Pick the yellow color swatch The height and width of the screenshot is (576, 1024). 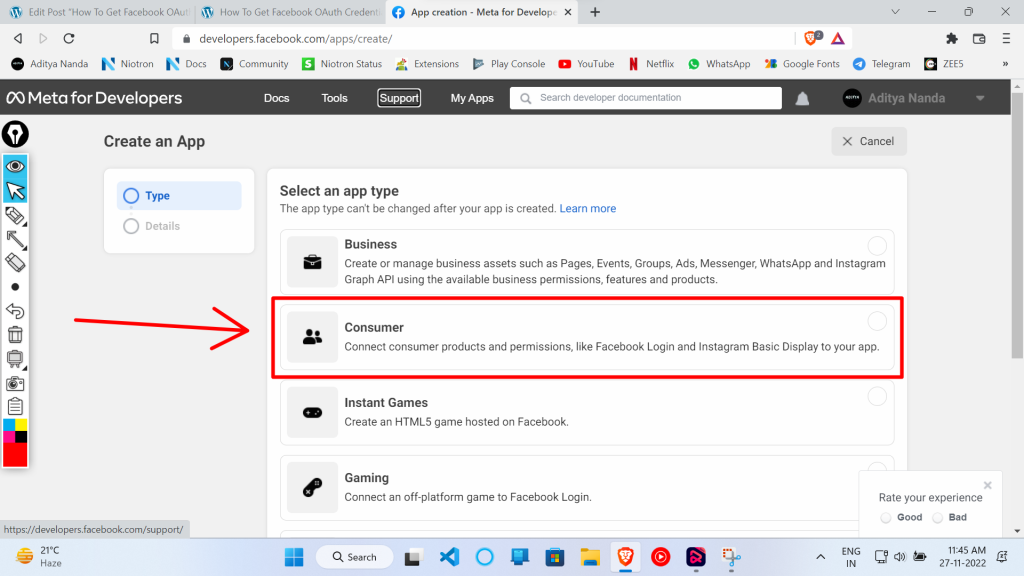[x=21, y=425]
